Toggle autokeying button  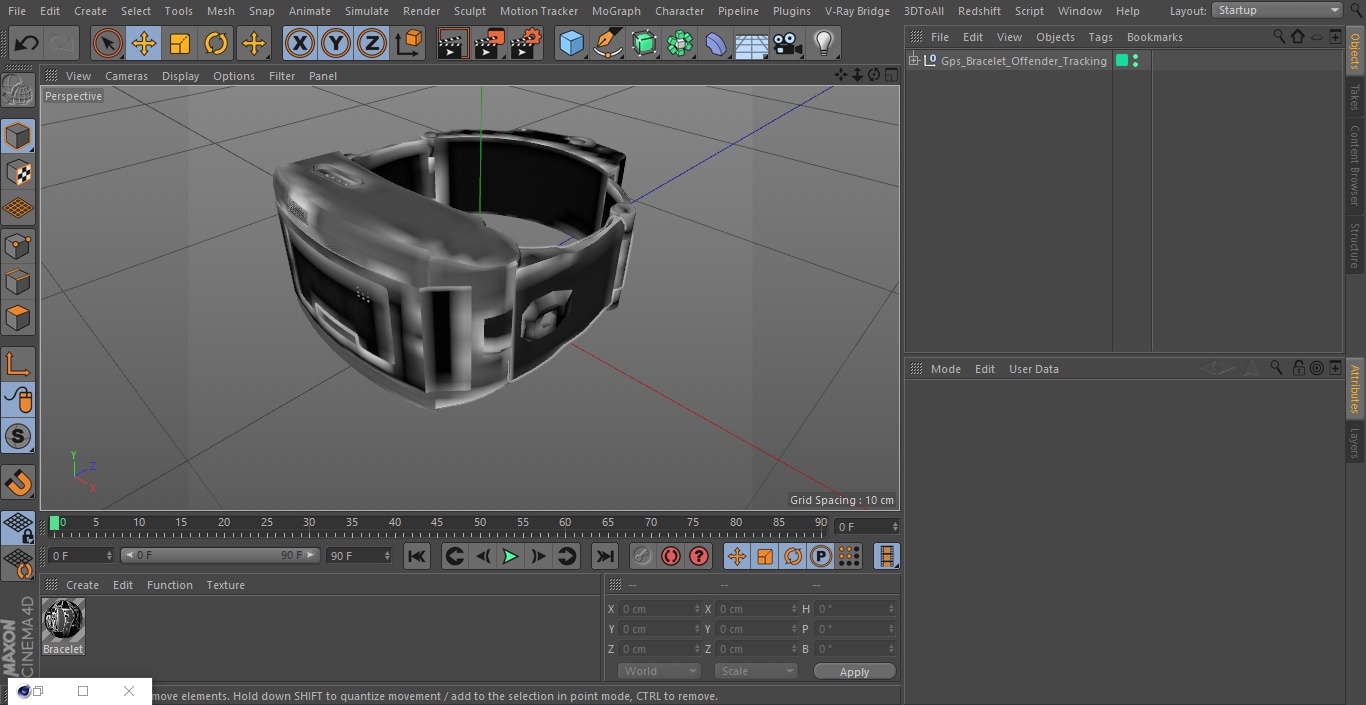coord(671,556)
